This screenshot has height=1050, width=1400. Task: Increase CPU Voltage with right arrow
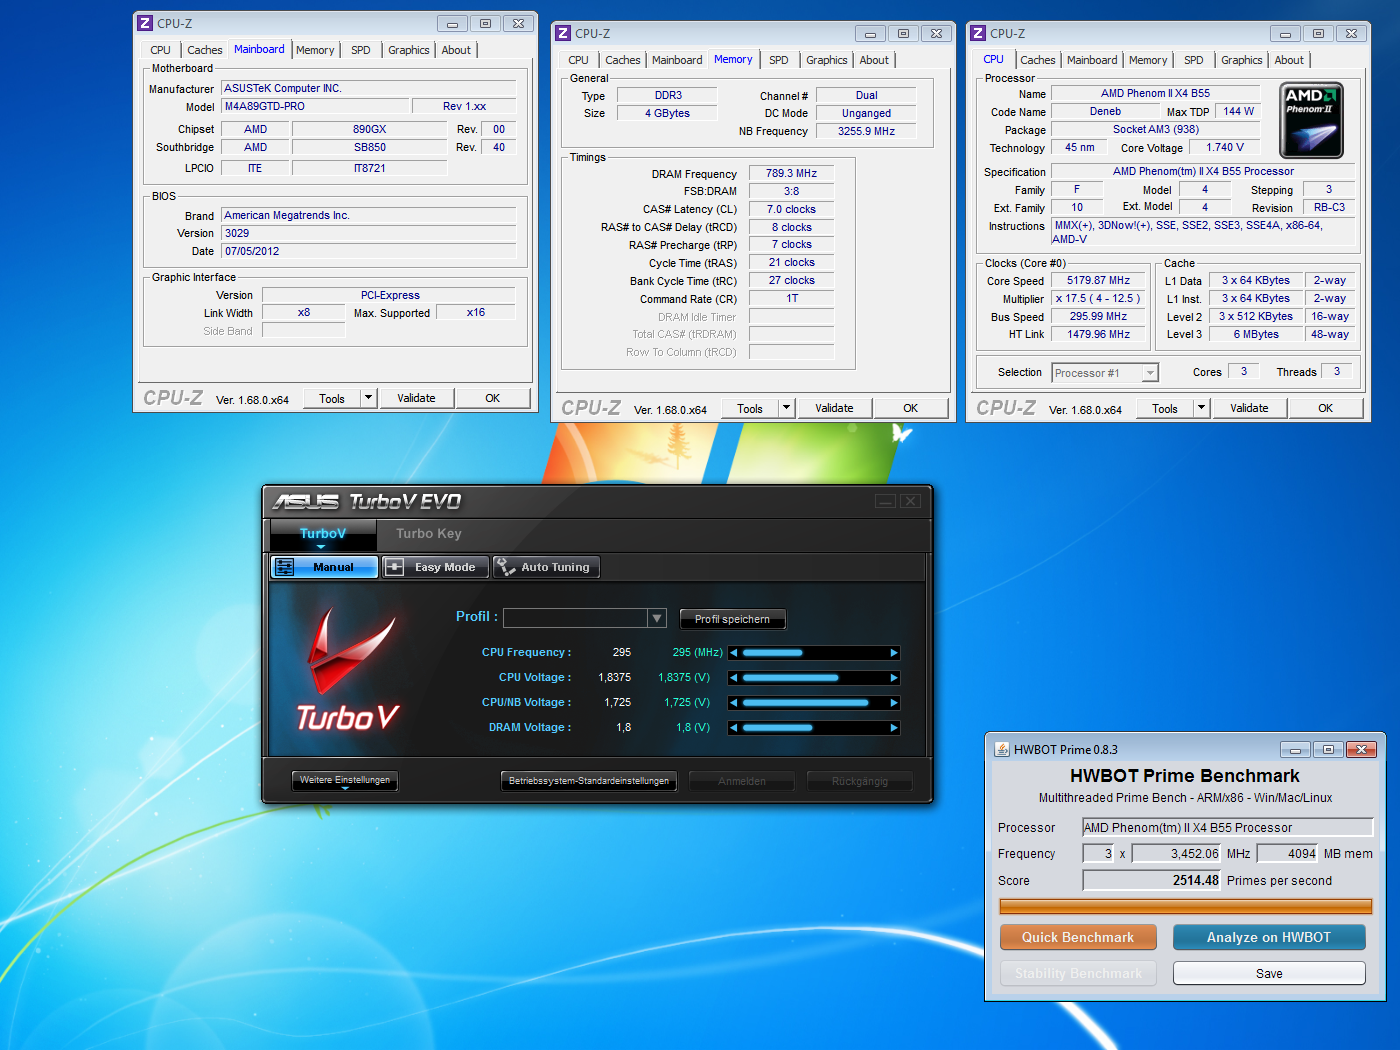pyautogui.click(x=894, y=678)
